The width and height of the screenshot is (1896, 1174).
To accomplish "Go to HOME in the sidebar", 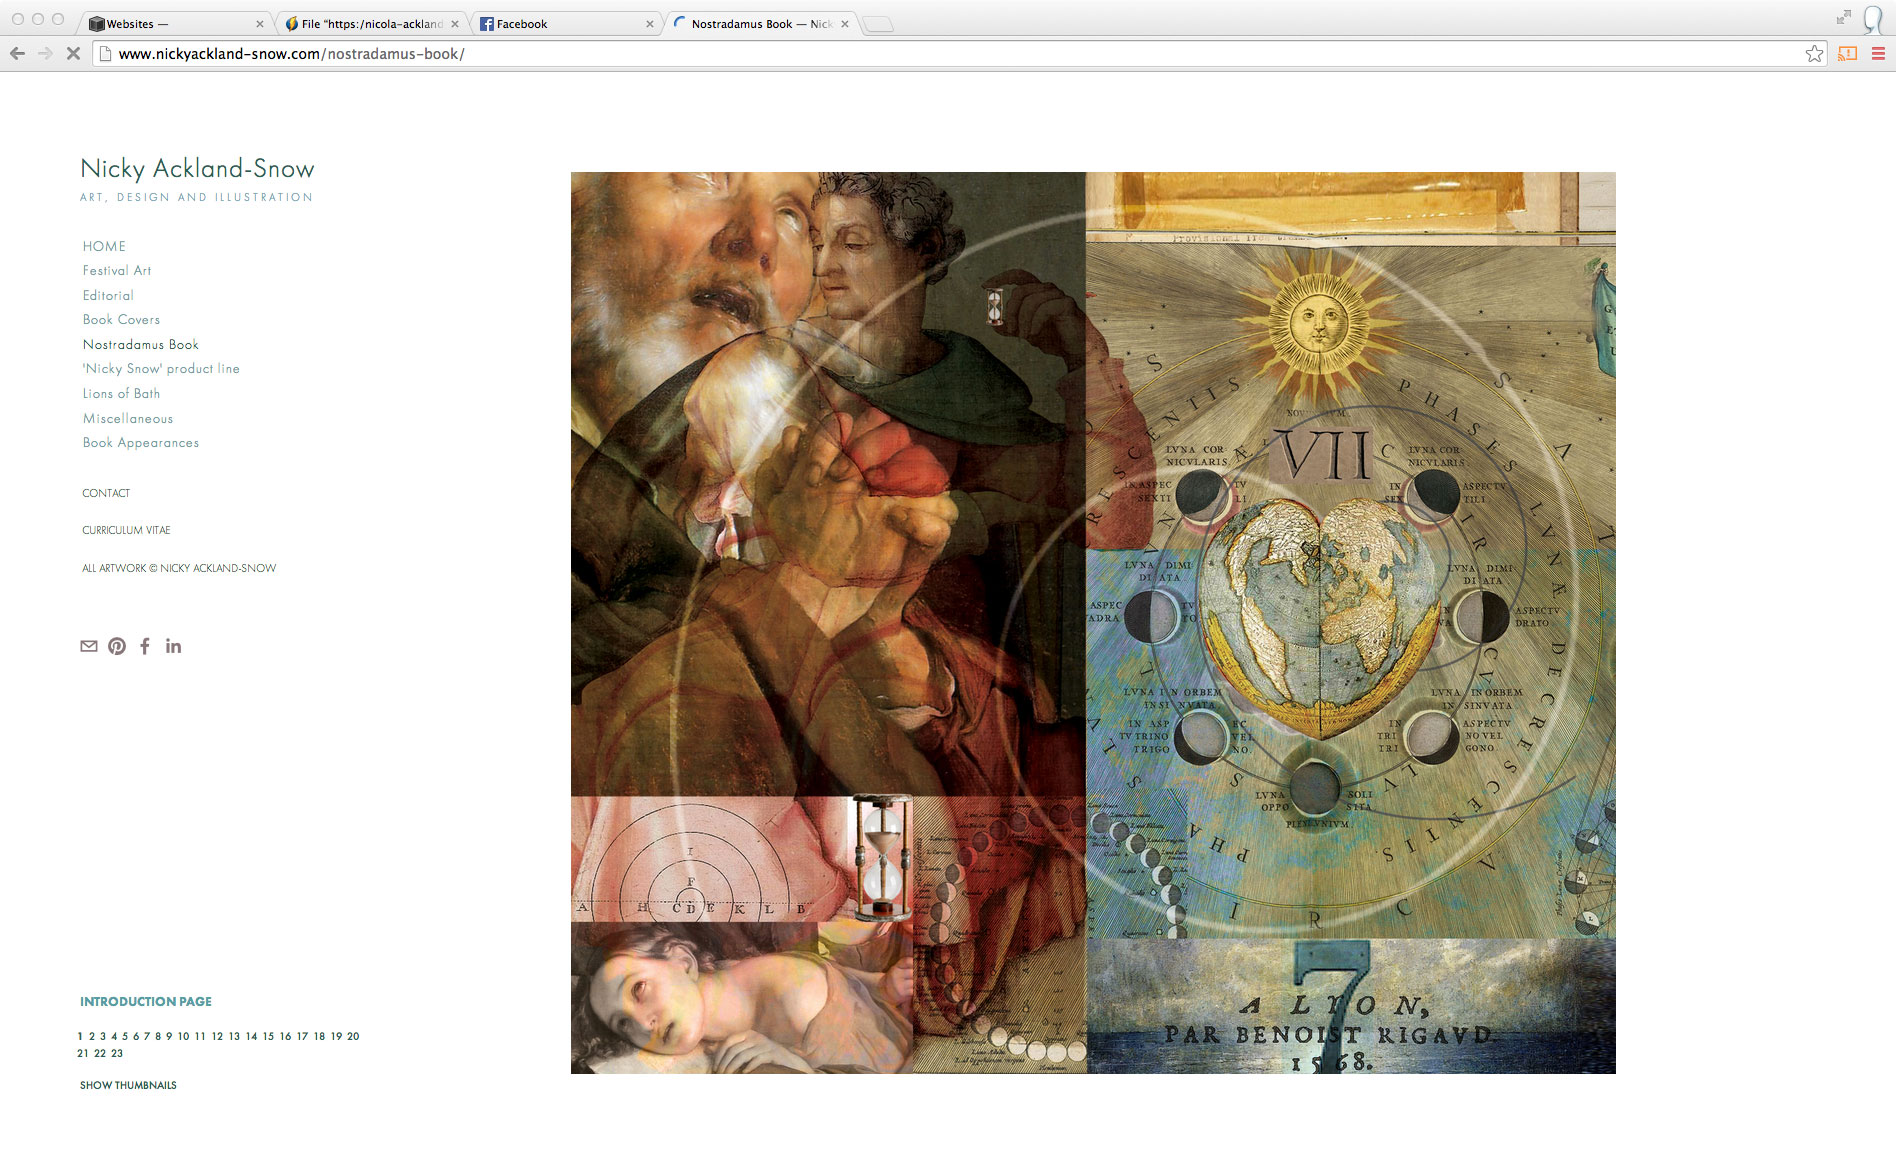I will pyautogui.click(x=104, y=246).
